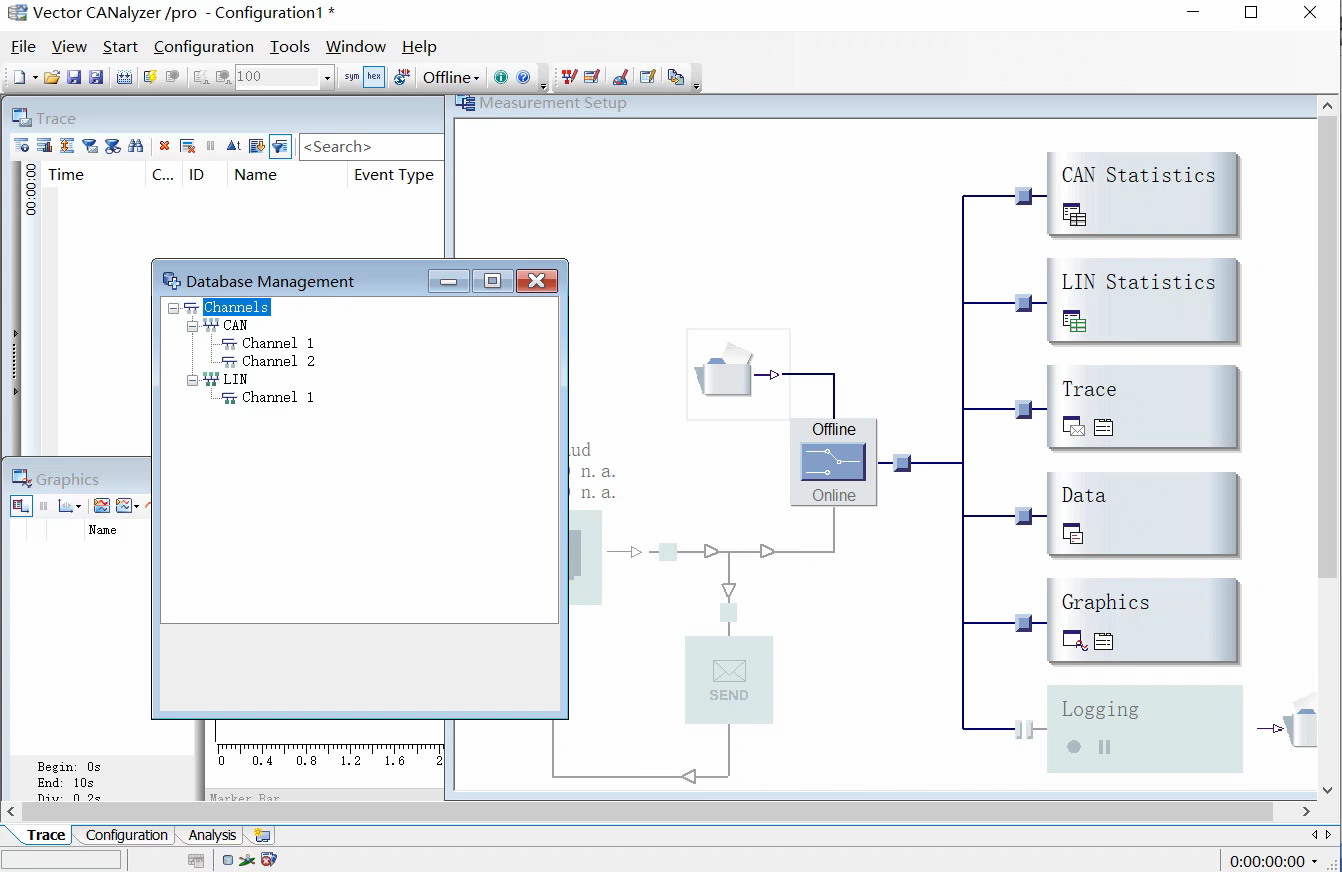
Task: Open the Window menu
Action: (356, 46)
